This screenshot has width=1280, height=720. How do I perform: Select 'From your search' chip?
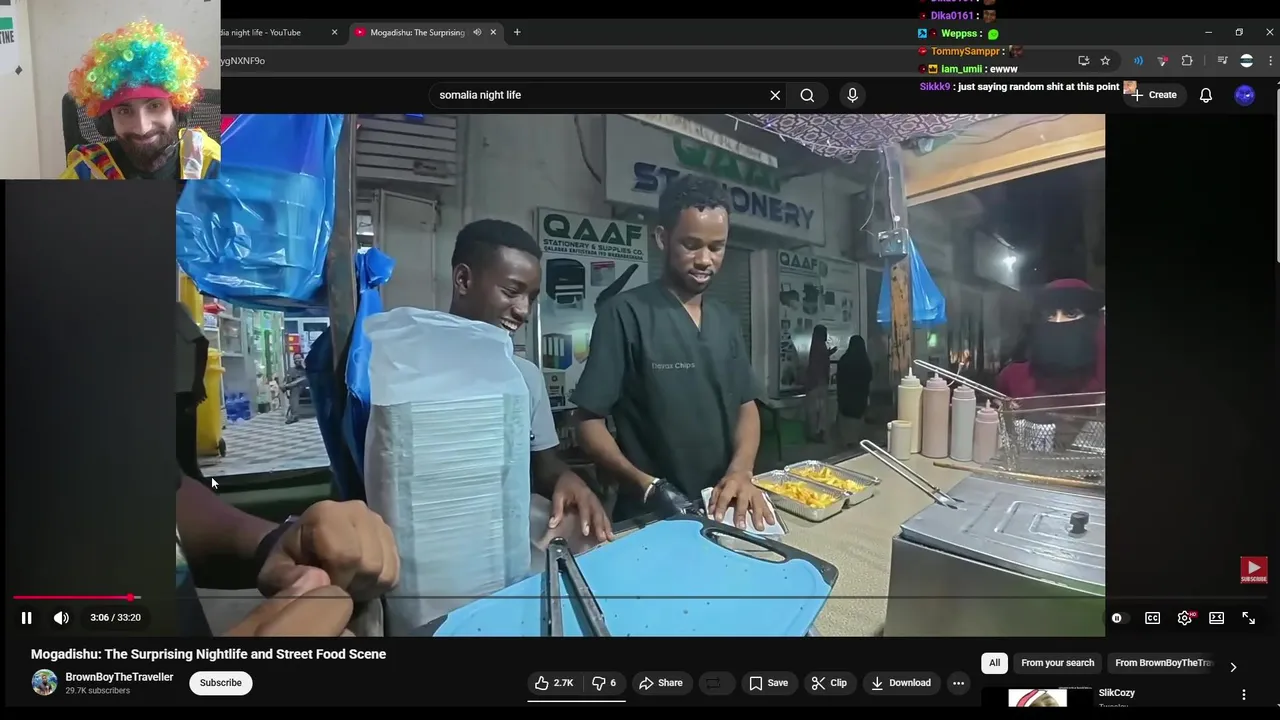pyautogui.click(x=1057, y=663)
